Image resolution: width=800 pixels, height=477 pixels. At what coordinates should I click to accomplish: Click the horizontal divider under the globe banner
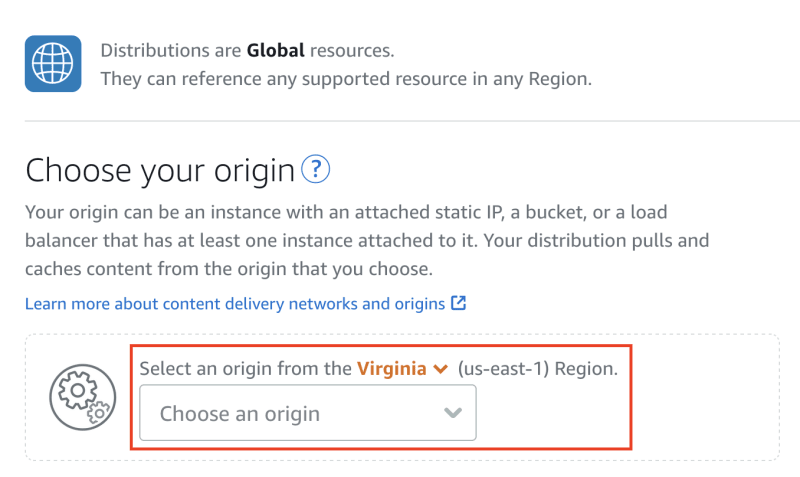coord(412,121)
